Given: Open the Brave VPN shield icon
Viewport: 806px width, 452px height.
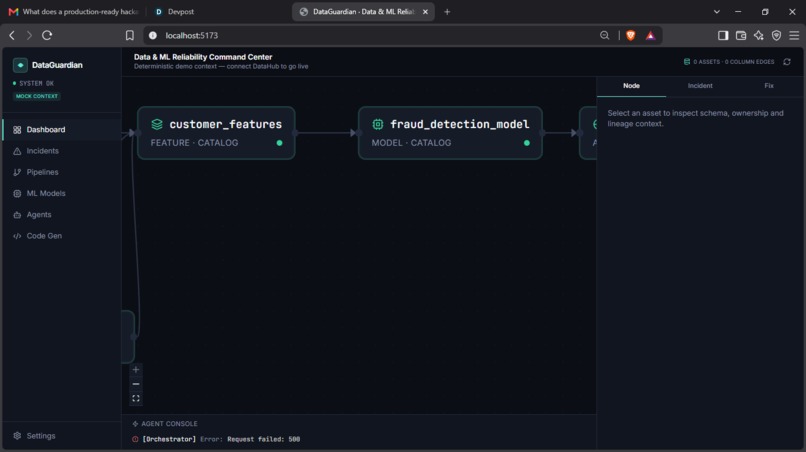Looking at the screenshot, I should tap(776, 35).
